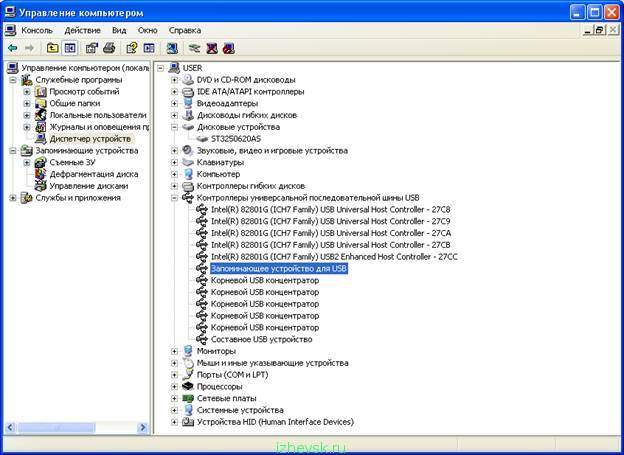624x455 pixels.
Task: Click the Звуковые, видео и игровые устройства icon
Action: click(188, 151)
